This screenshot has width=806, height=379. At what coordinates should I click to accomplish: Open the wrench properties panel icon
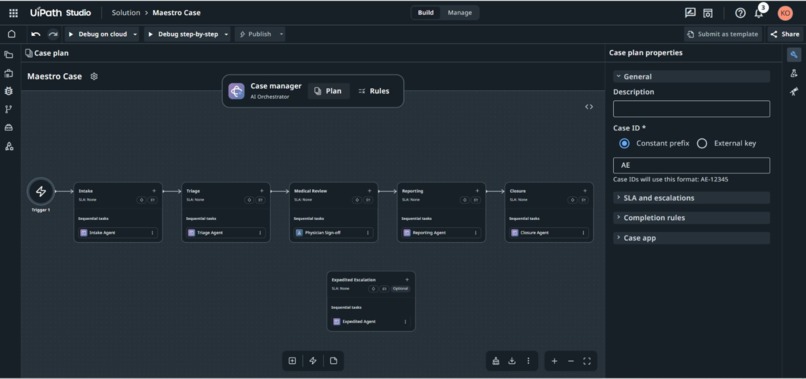pos(794,55)
